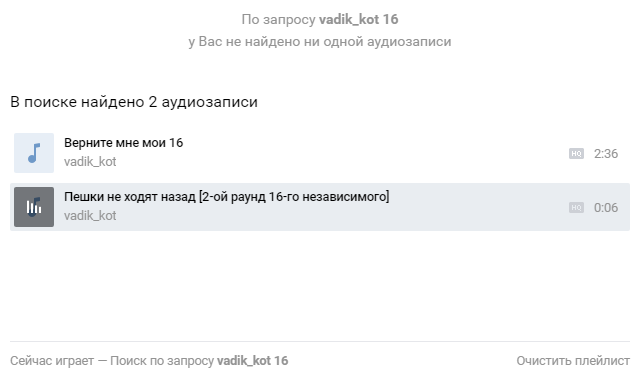Click "Поиск по запросу" text in footer
The height and width of the screenshot is (378, 641).
click(162, 361)
